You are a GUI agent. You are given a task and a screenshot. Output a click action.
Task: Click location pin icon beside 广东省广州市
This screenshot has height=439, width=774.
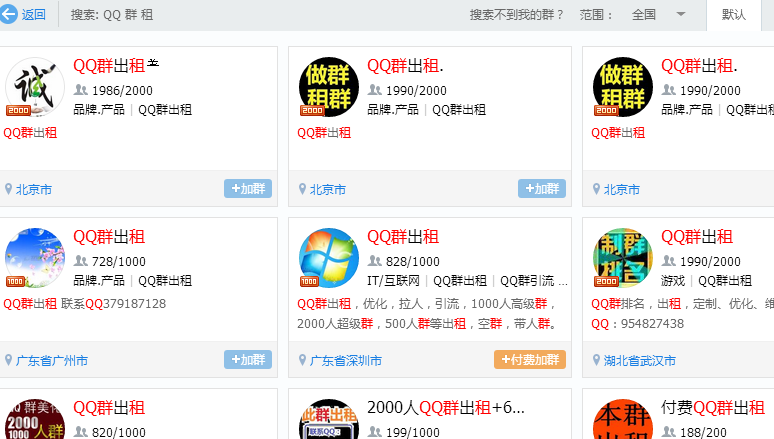click(x=8, y=359)
